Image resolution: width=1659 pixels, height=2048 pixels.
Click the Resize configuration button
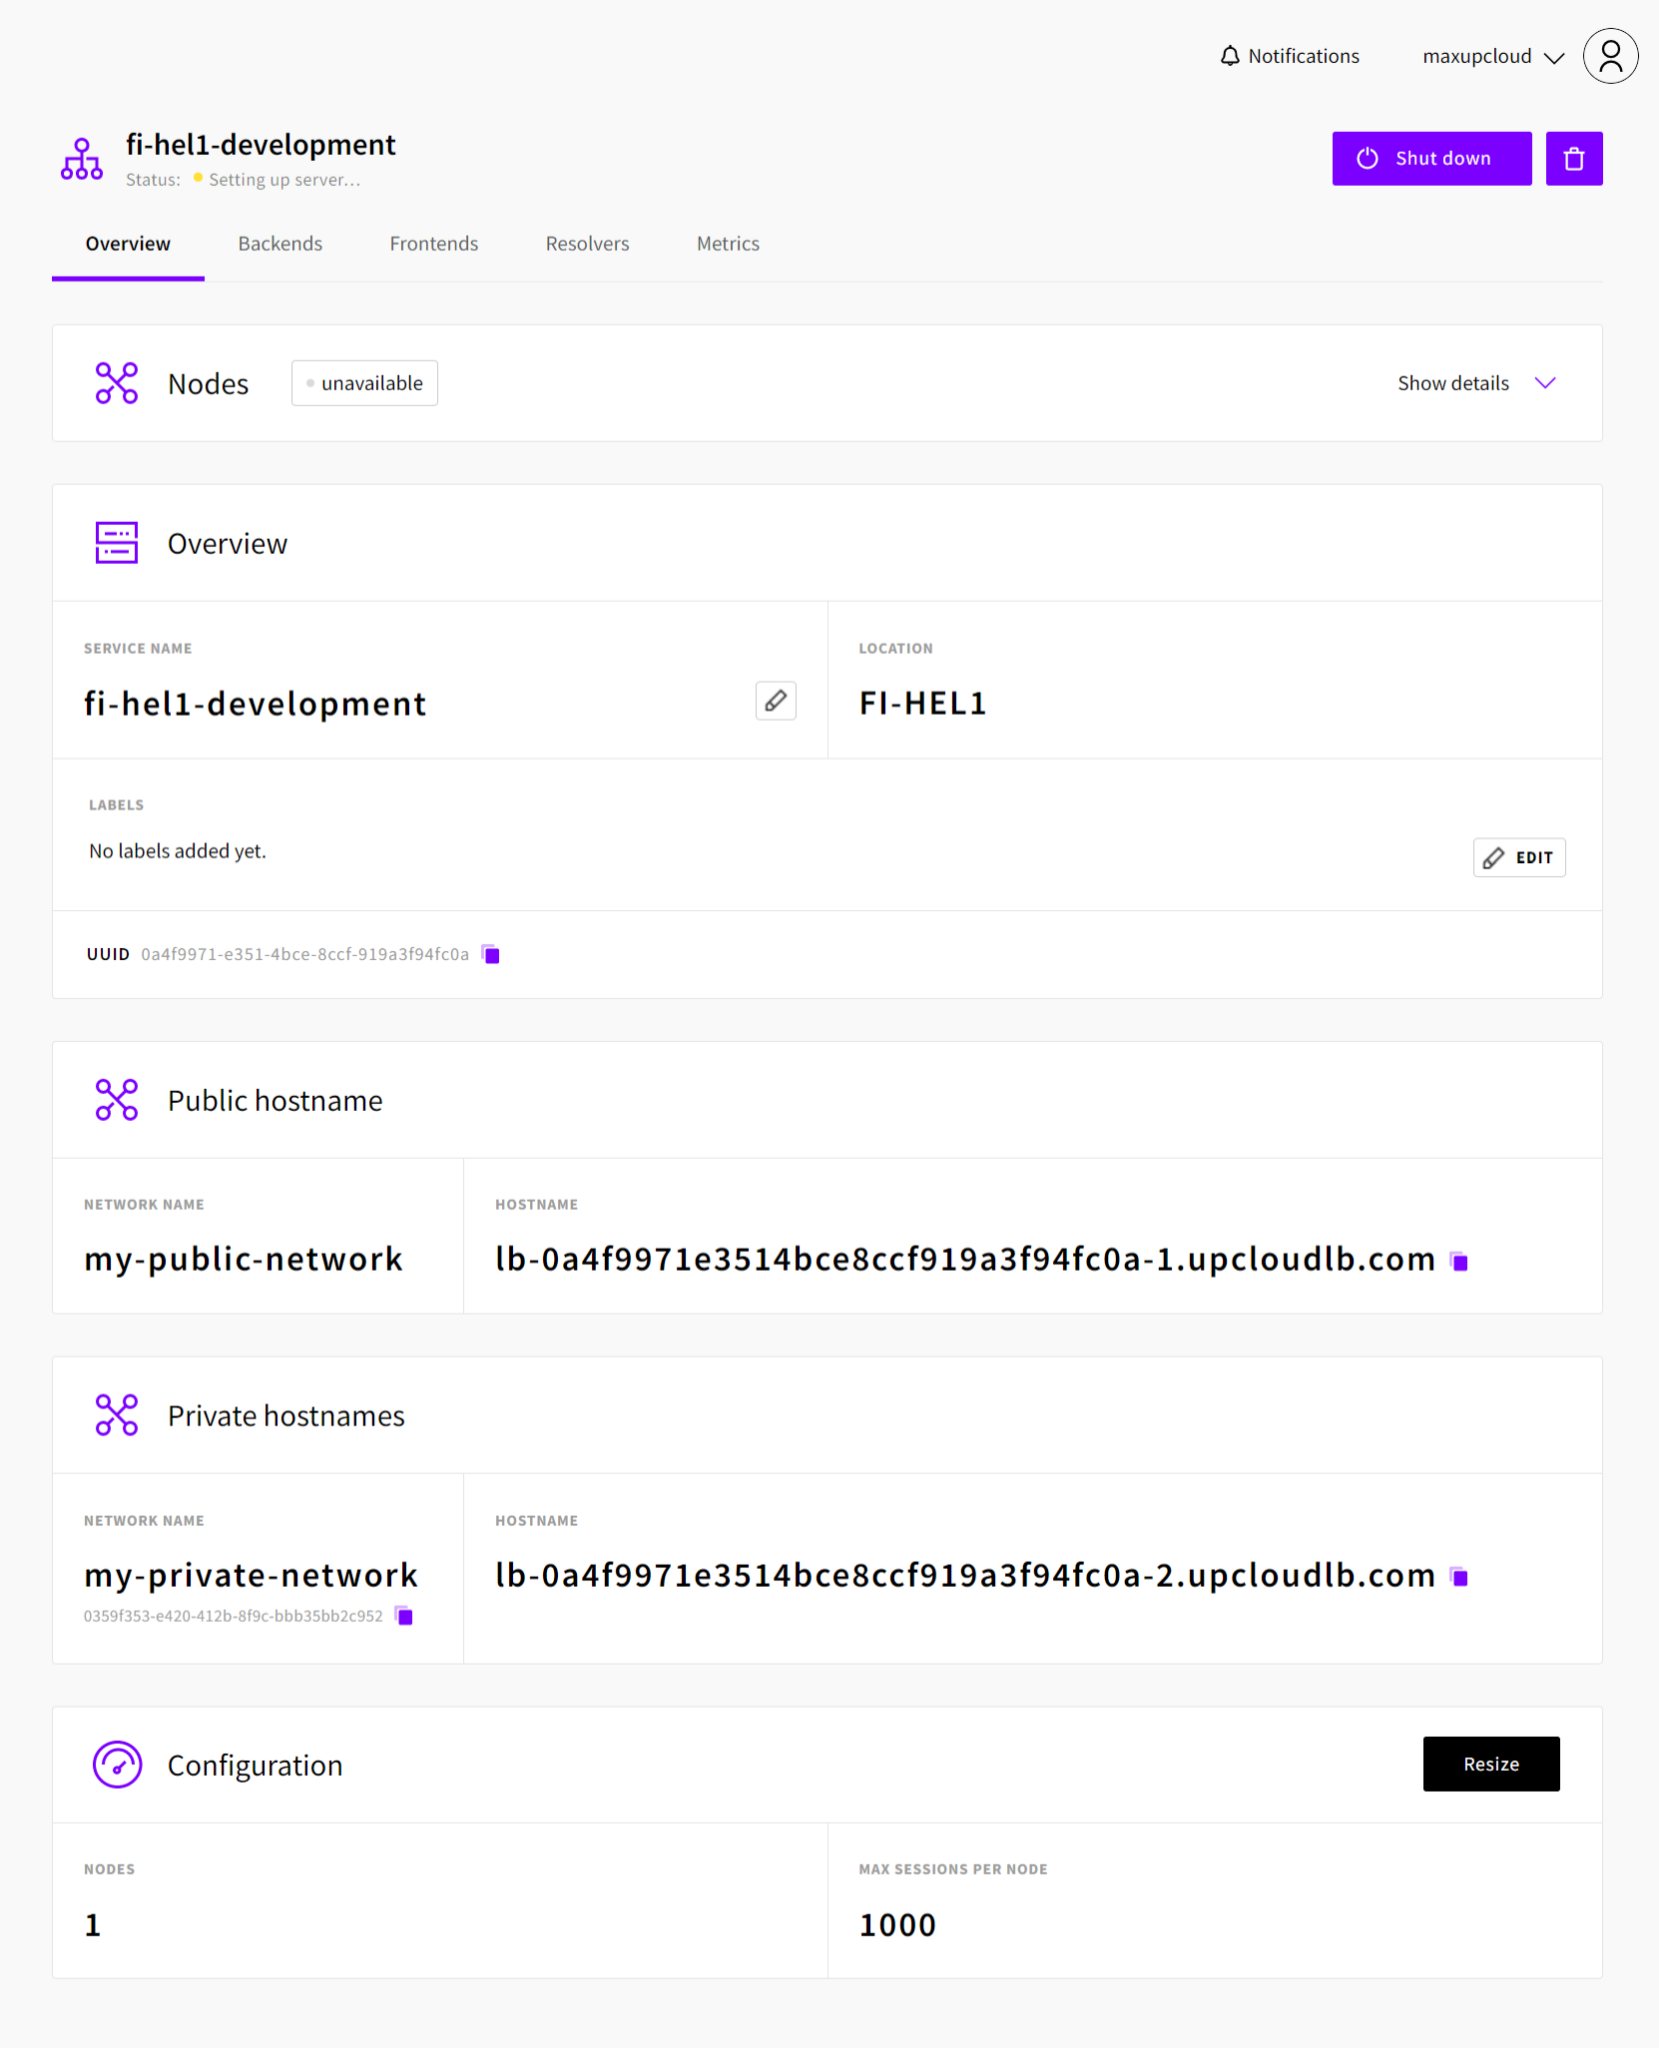point(1491,1764)
